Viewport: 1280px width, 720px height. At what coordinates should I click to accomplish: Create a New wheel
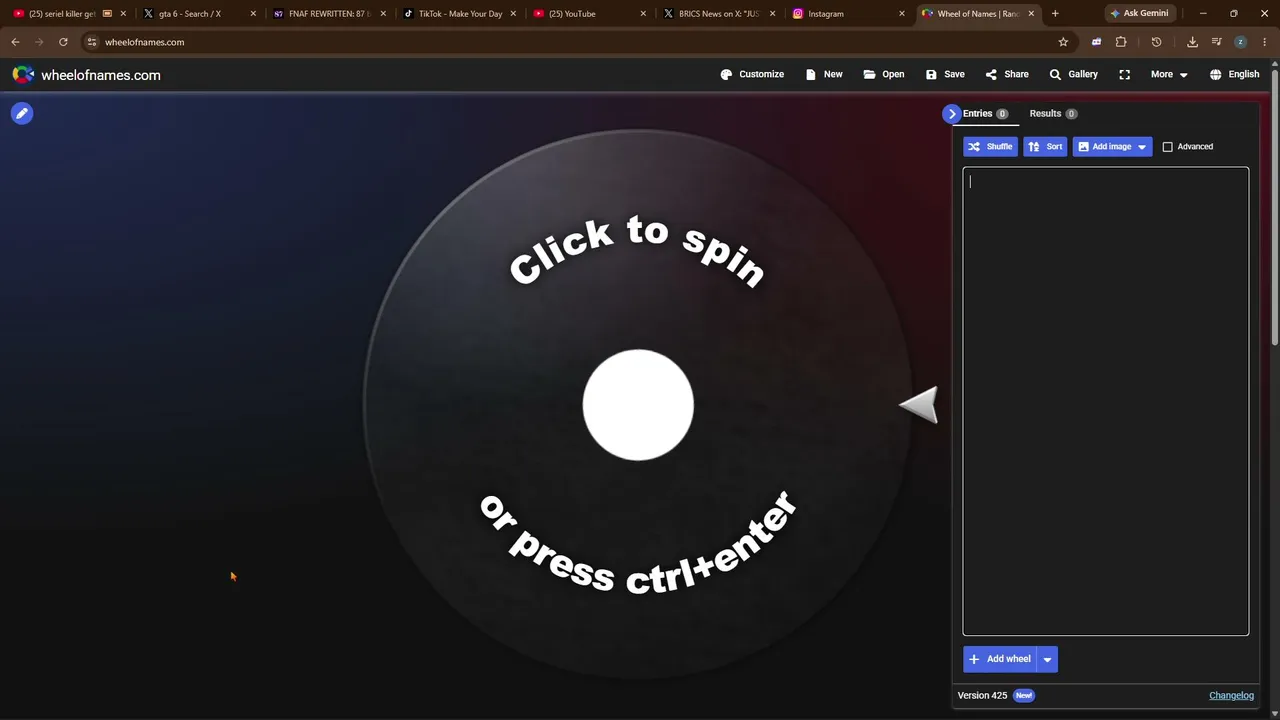824,74
